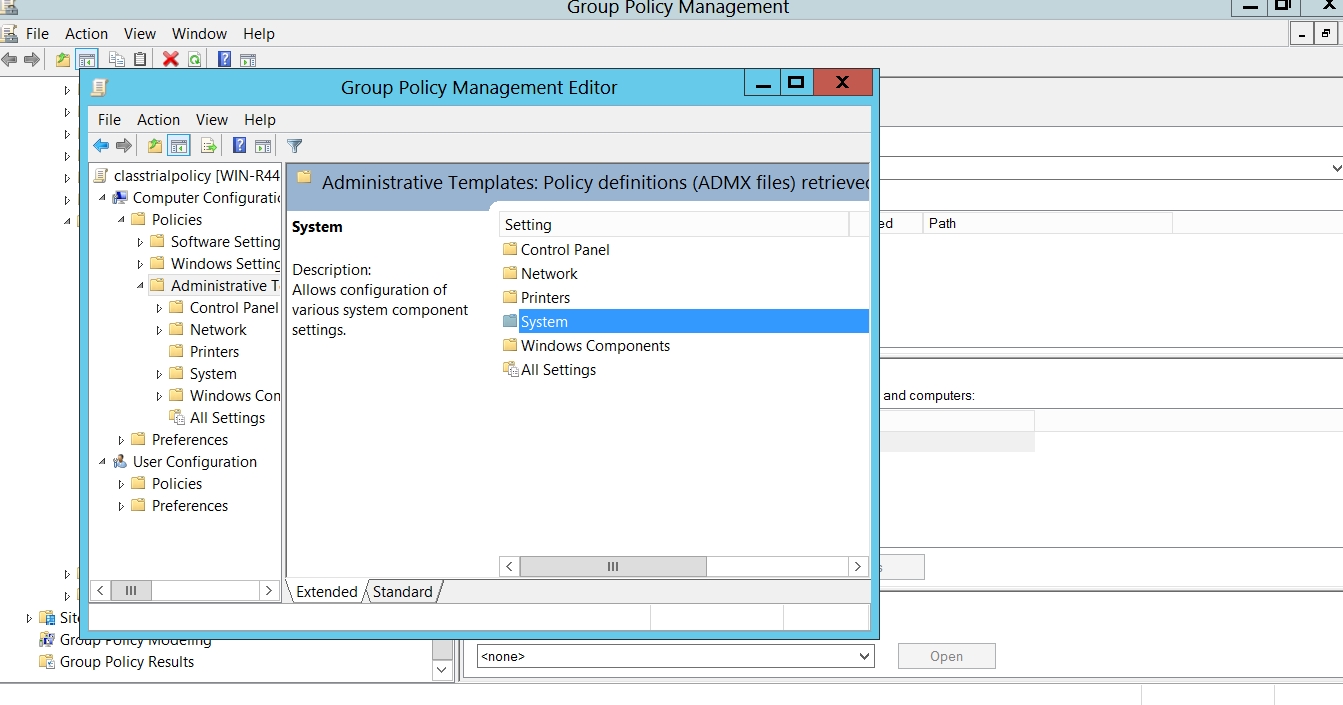Viewport: 1343px width, 705px height.
Task: Select All Settings in the tree
Action: (x=227, y=418)
